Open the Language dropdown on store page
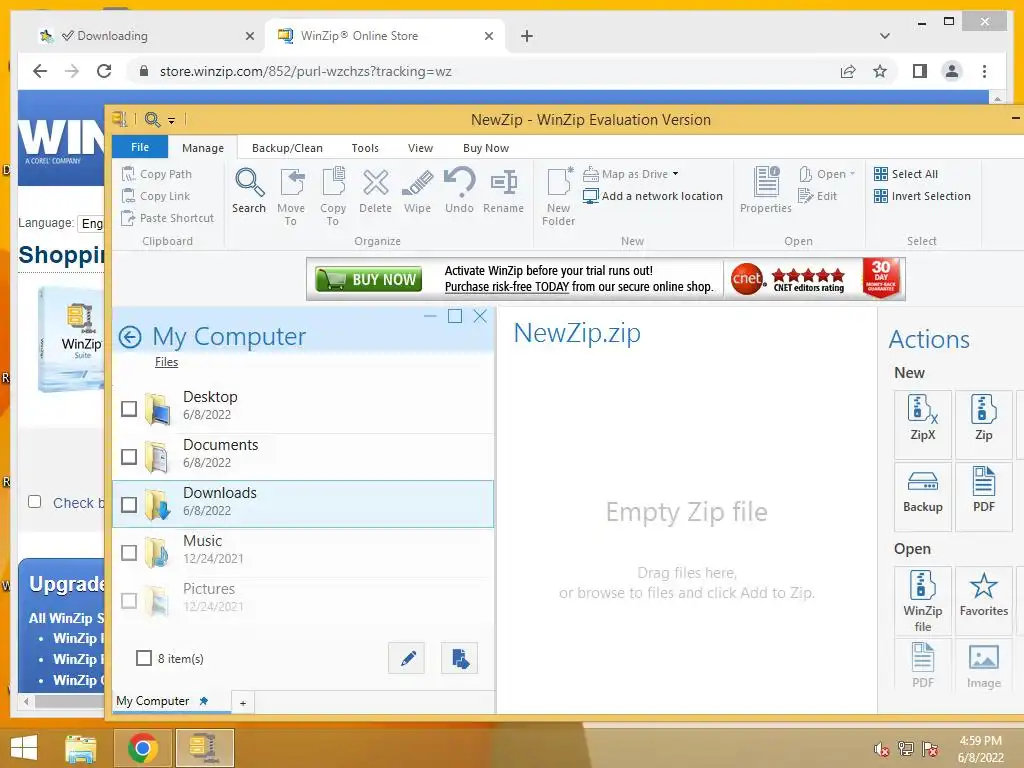 (91, 223)
